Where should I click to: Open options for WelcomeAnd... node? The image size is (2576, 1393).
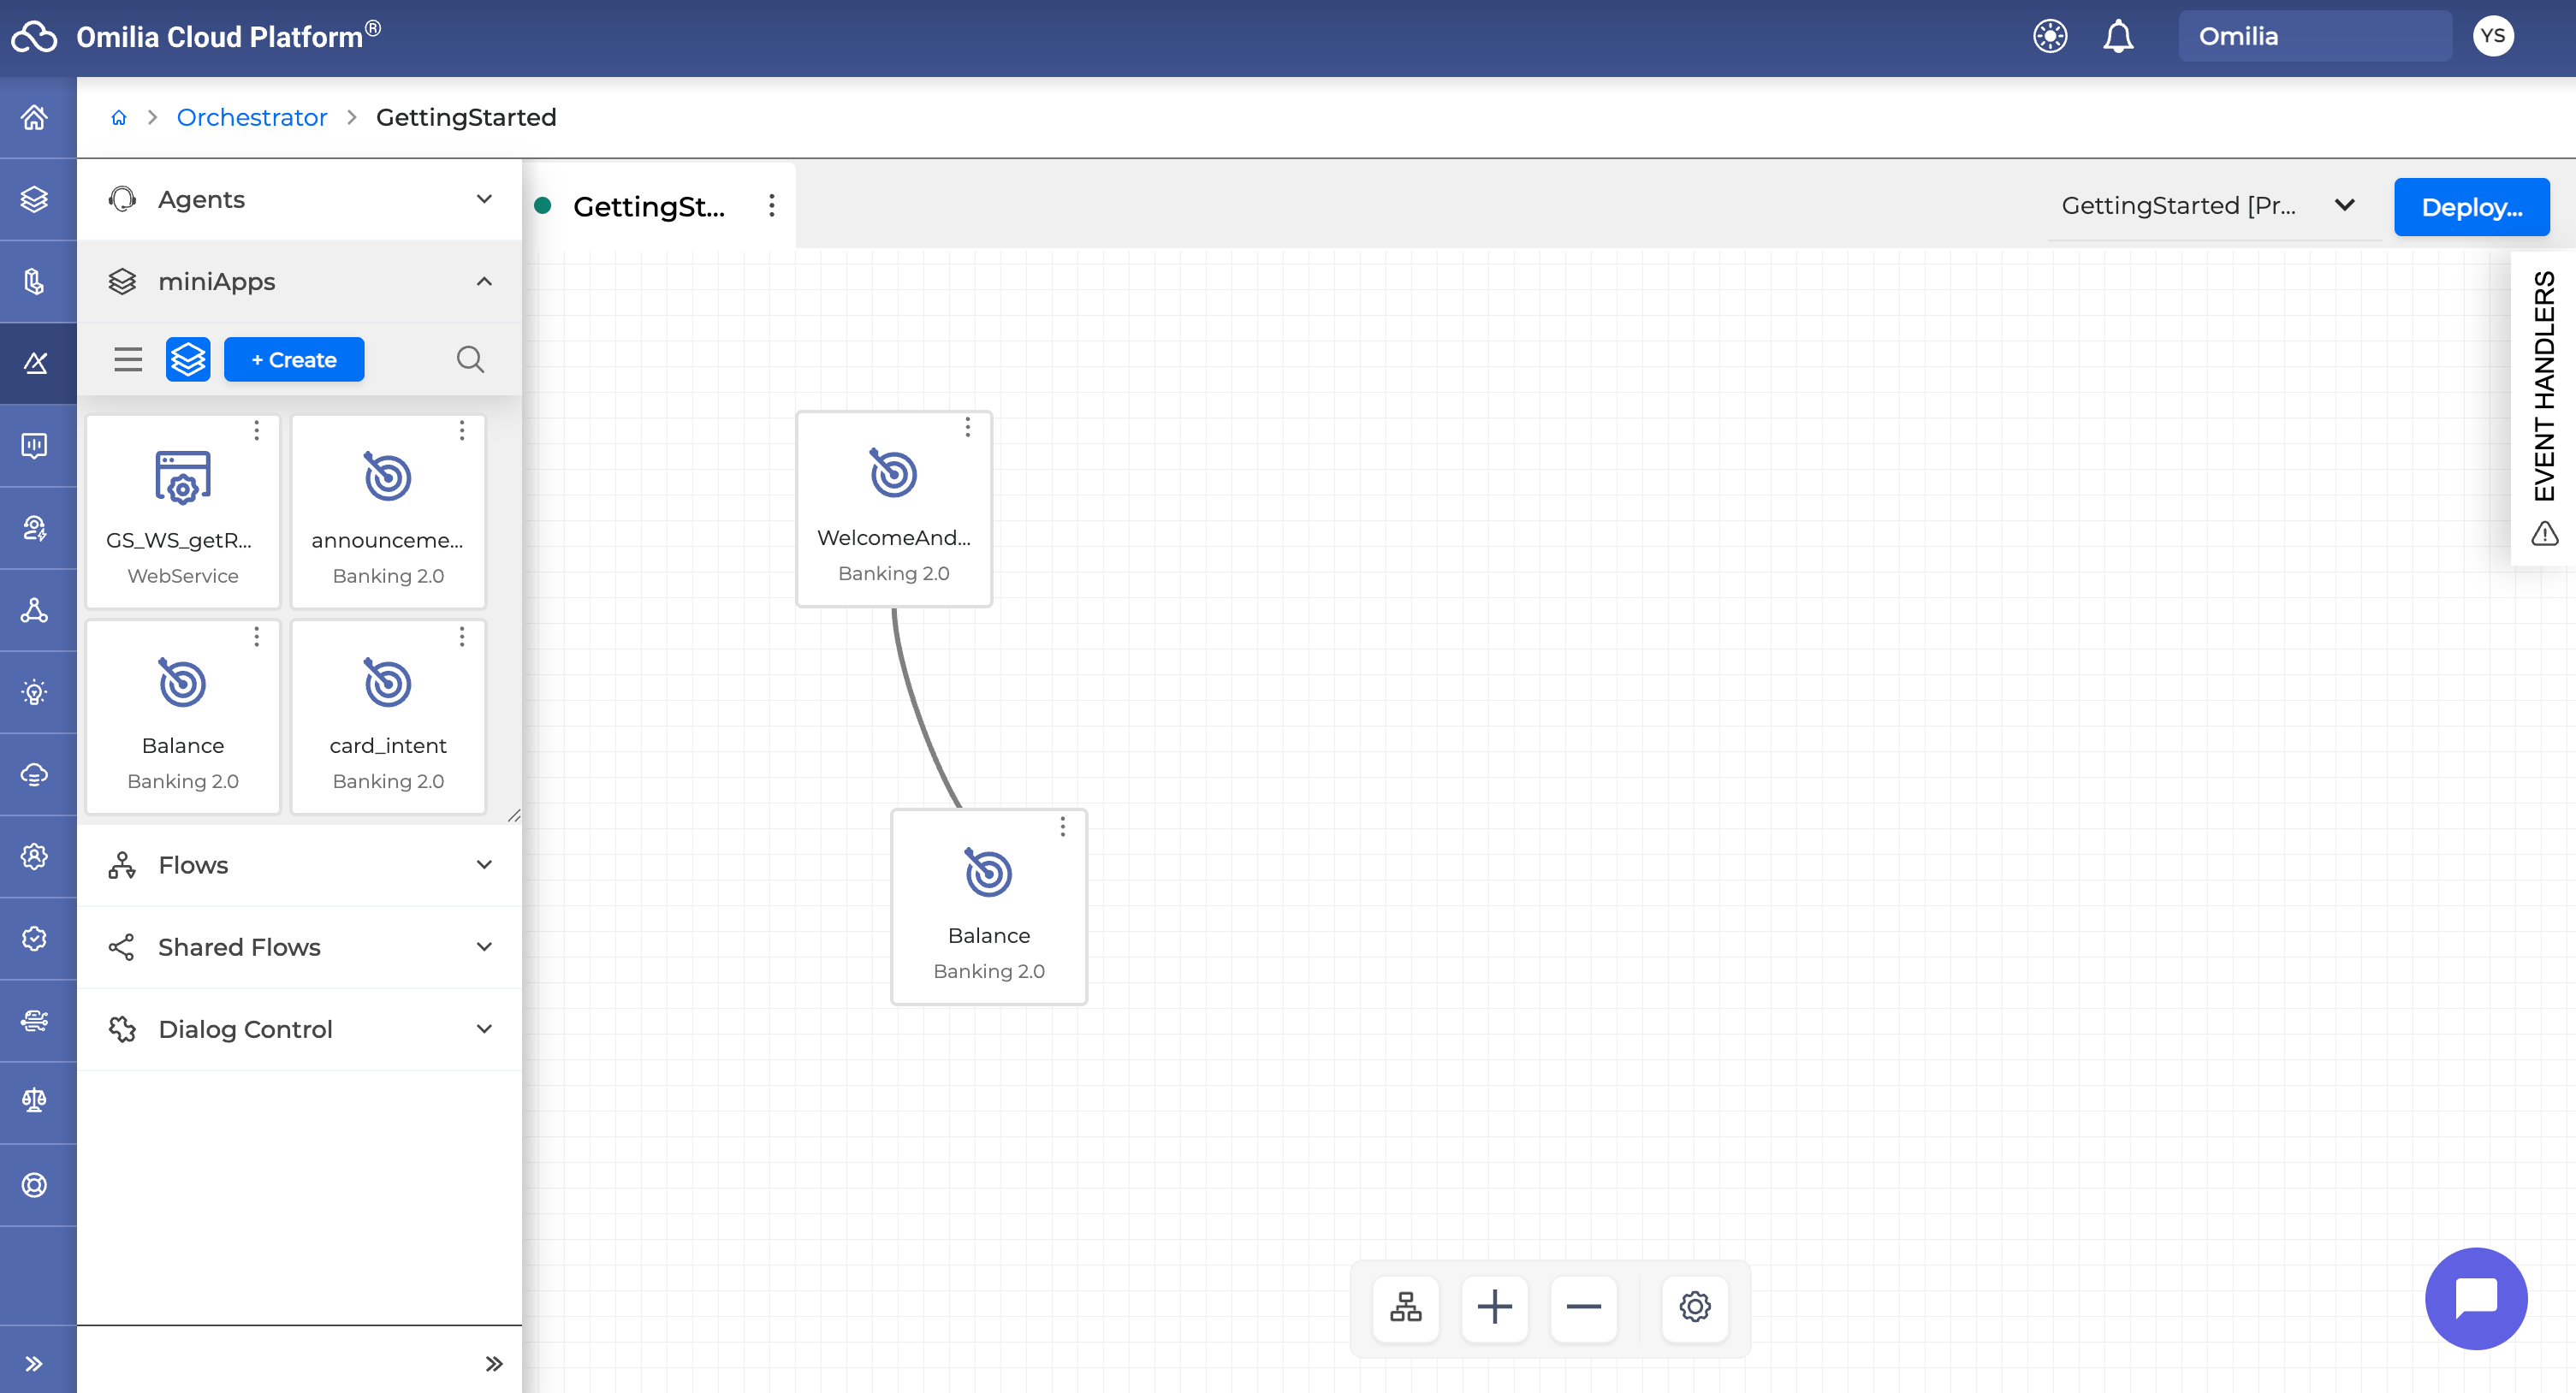[x=968, y=428]
